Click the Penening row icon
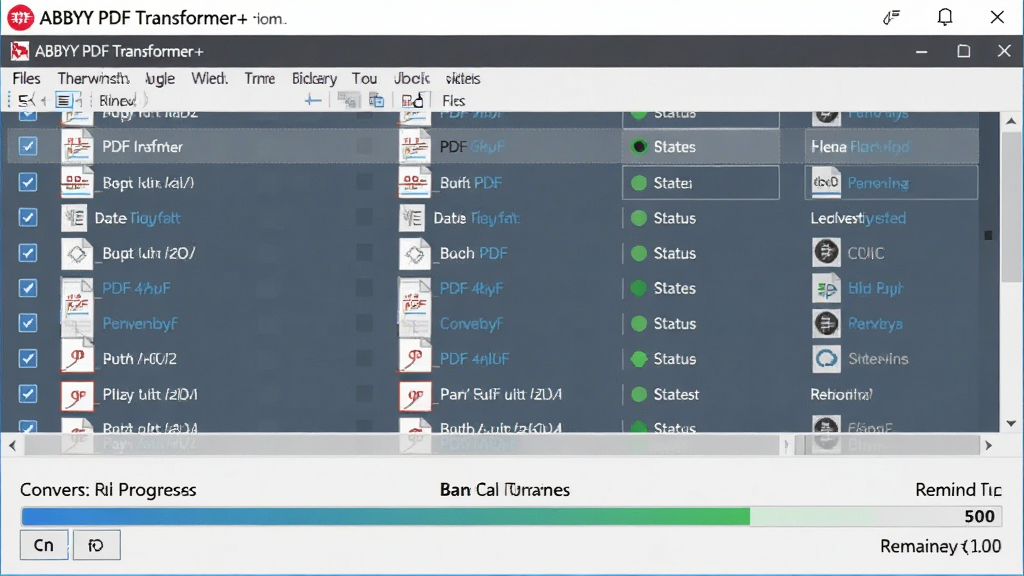The width and height of the screenshot is (1024, 576). [x=826, y=182]
